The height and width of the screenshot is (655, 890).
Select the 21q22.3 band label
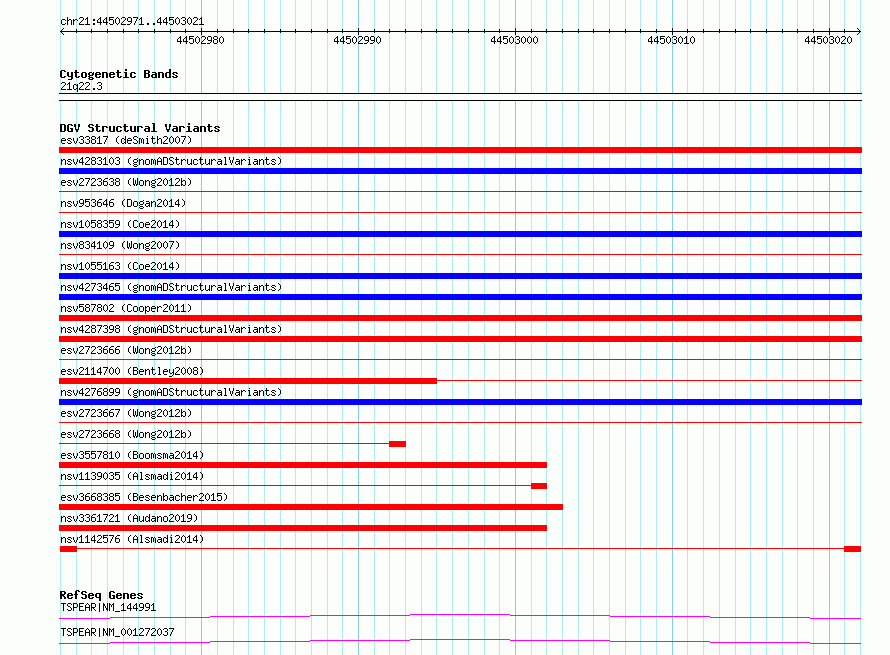click(x=81, y=86)
